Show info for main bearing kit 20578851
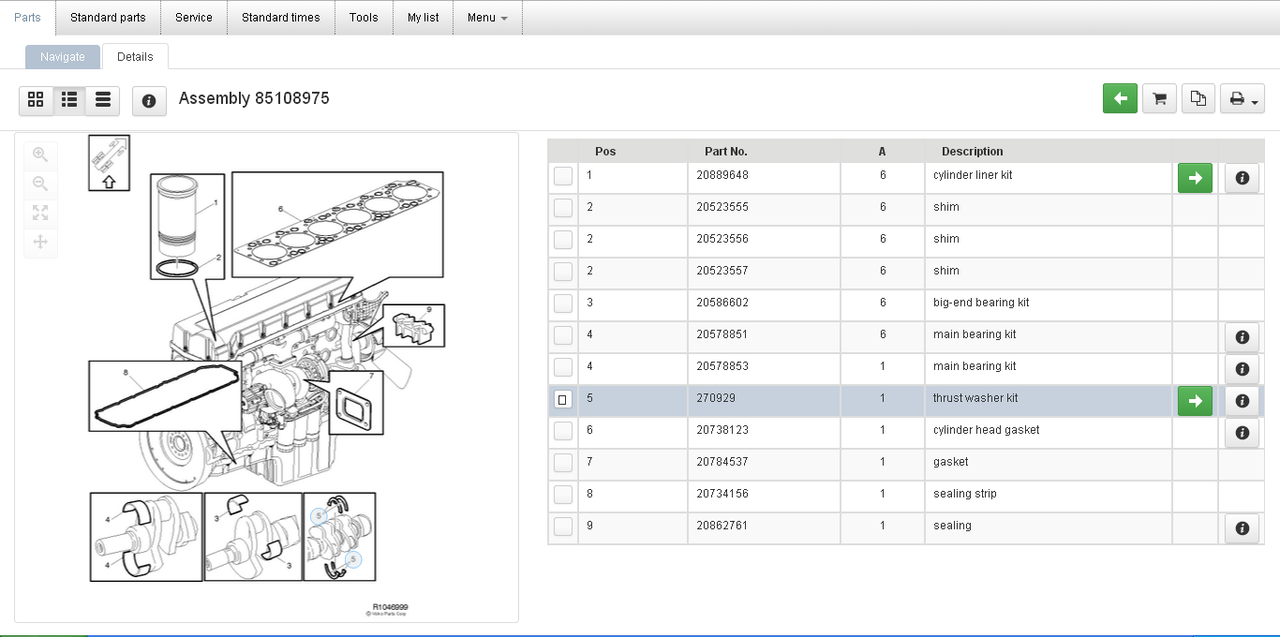The image size is (1280, 637). [x=1242, y=338]
